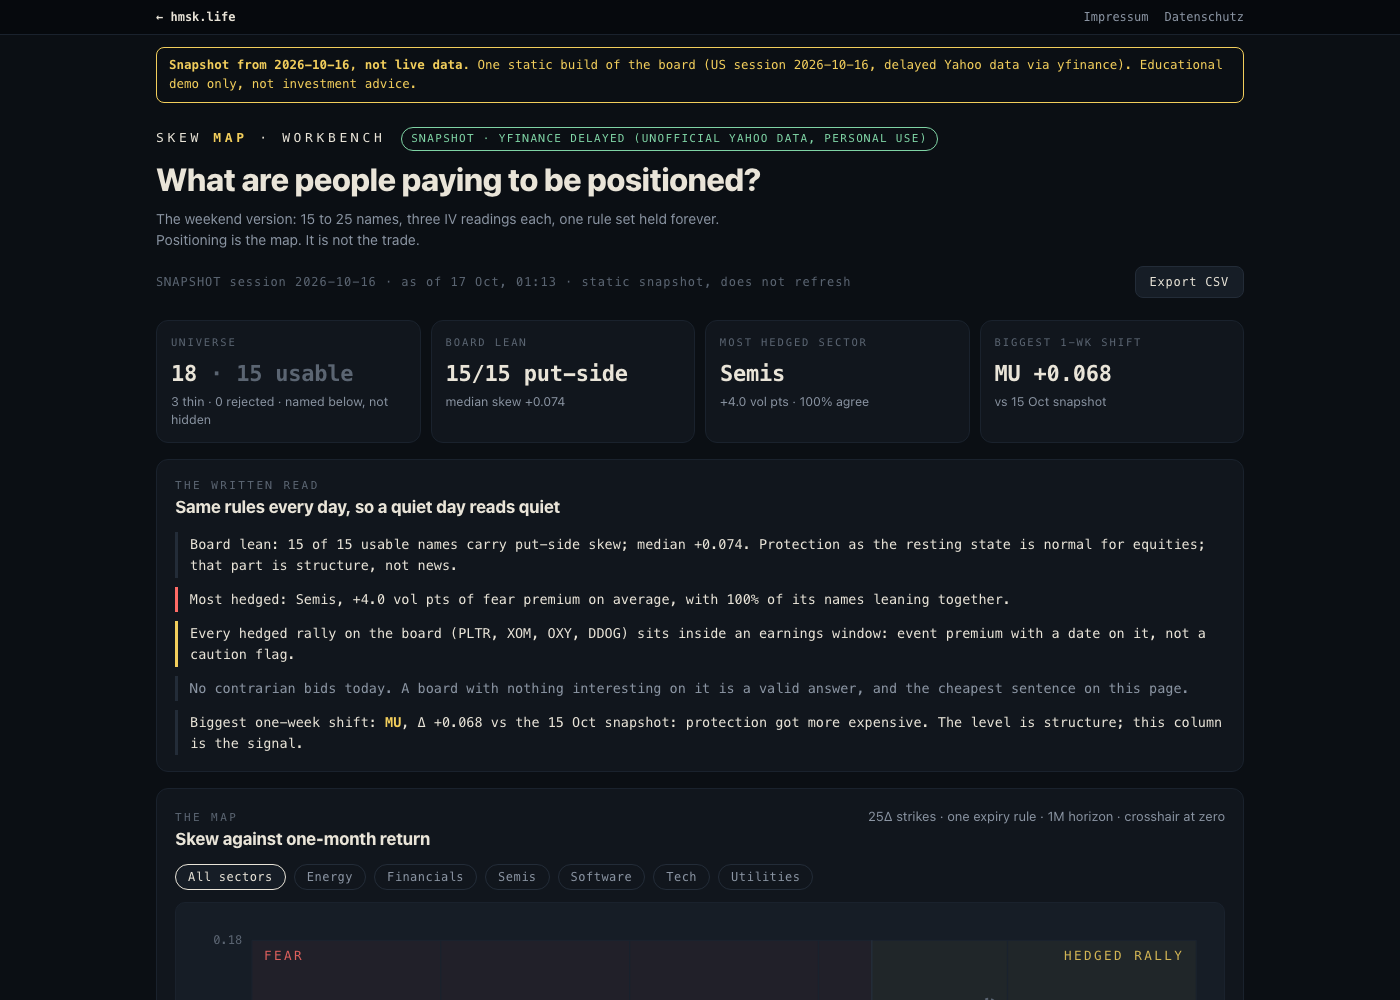The image size is (1400, 1000).
Task: Click the Universe summary card
Action: point(288,381)
